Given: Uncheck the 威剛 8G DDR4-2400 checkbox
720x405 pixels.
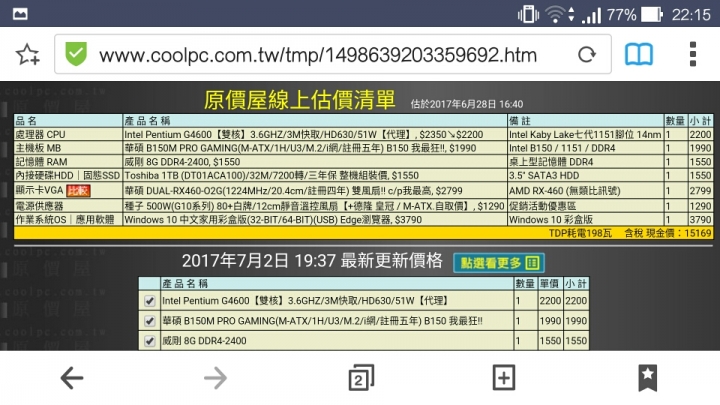Looking at the screenshot, I should tap(150, 341).
